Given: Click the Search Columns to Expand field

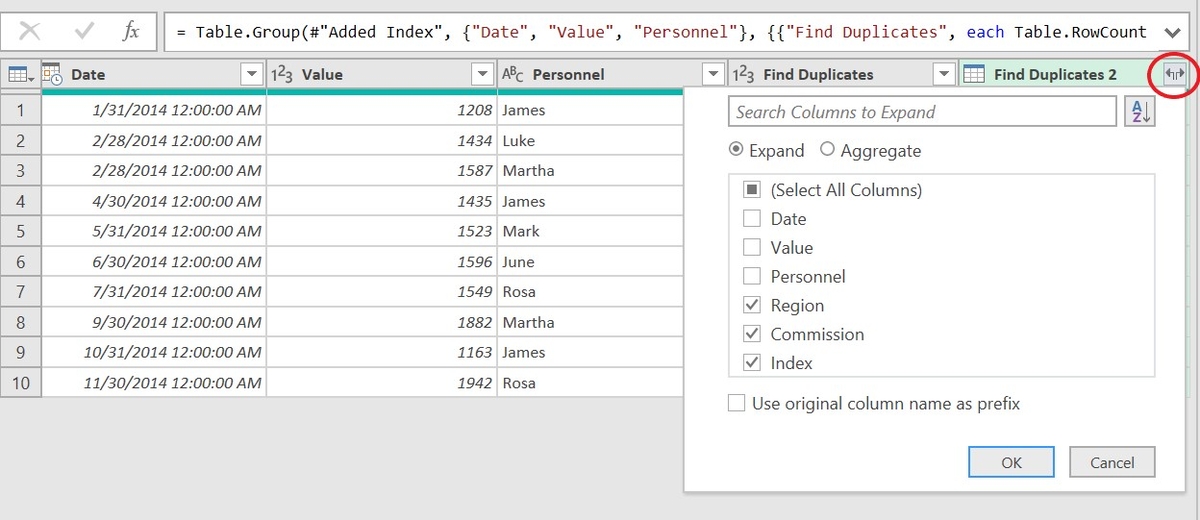Looking at the screenshot, I should point(921,112).
